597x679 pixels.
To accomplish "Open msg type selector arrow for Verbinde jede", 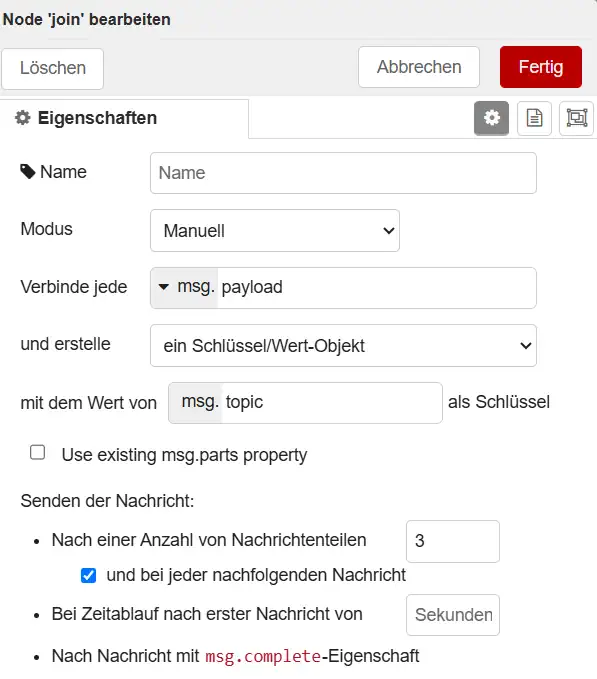I will (x=163, y=287).
